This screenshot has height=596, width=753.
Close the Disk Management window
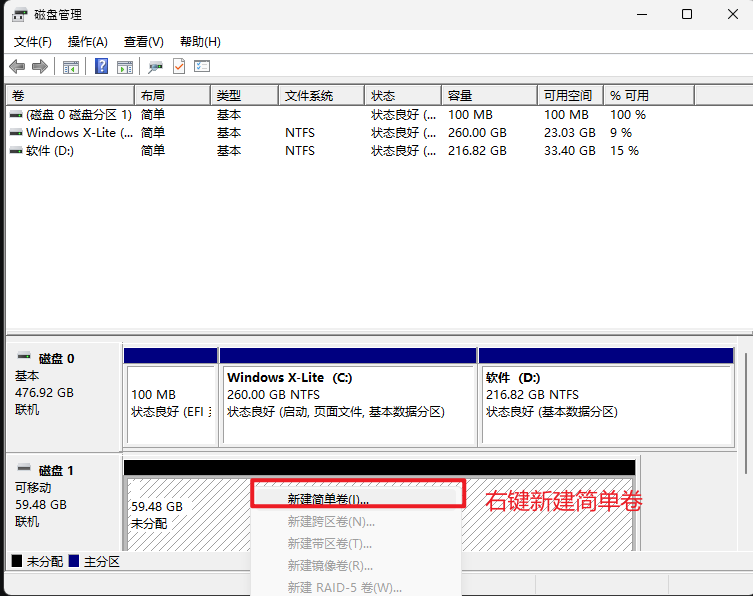pyautogui.click(x=733, y=14)
